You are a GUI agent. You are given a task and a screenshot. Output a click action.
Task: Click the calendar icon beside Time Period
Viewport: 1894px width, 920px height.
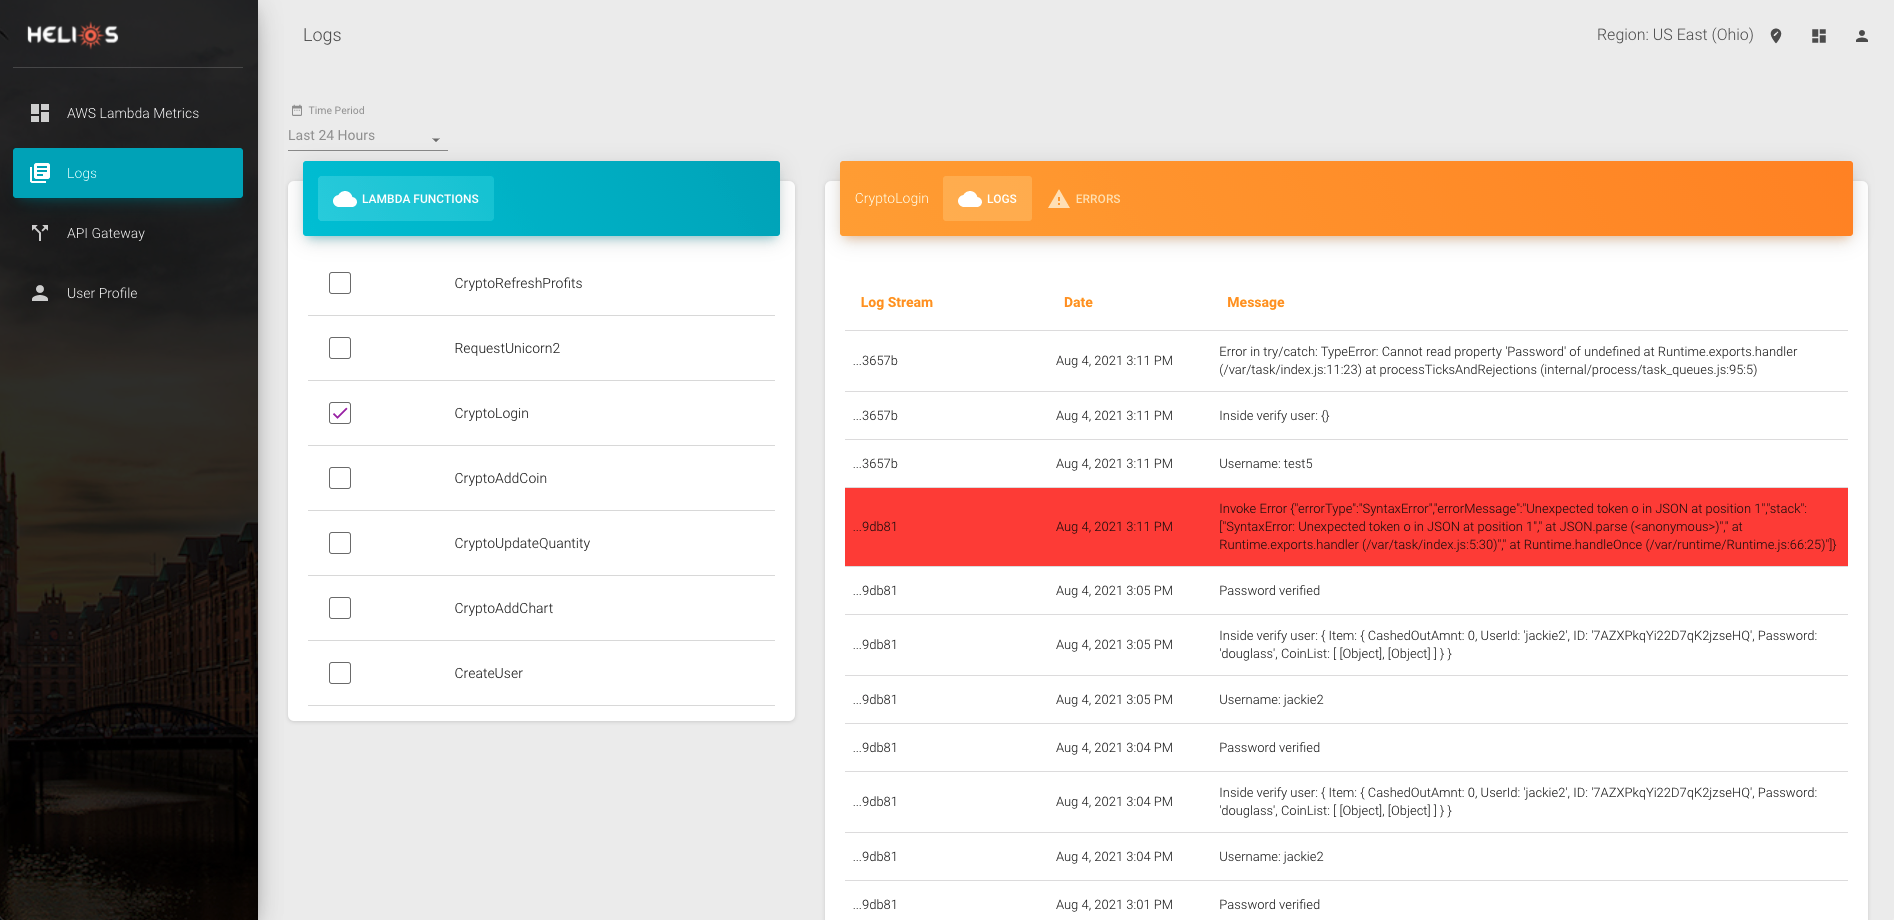[297, 110]
